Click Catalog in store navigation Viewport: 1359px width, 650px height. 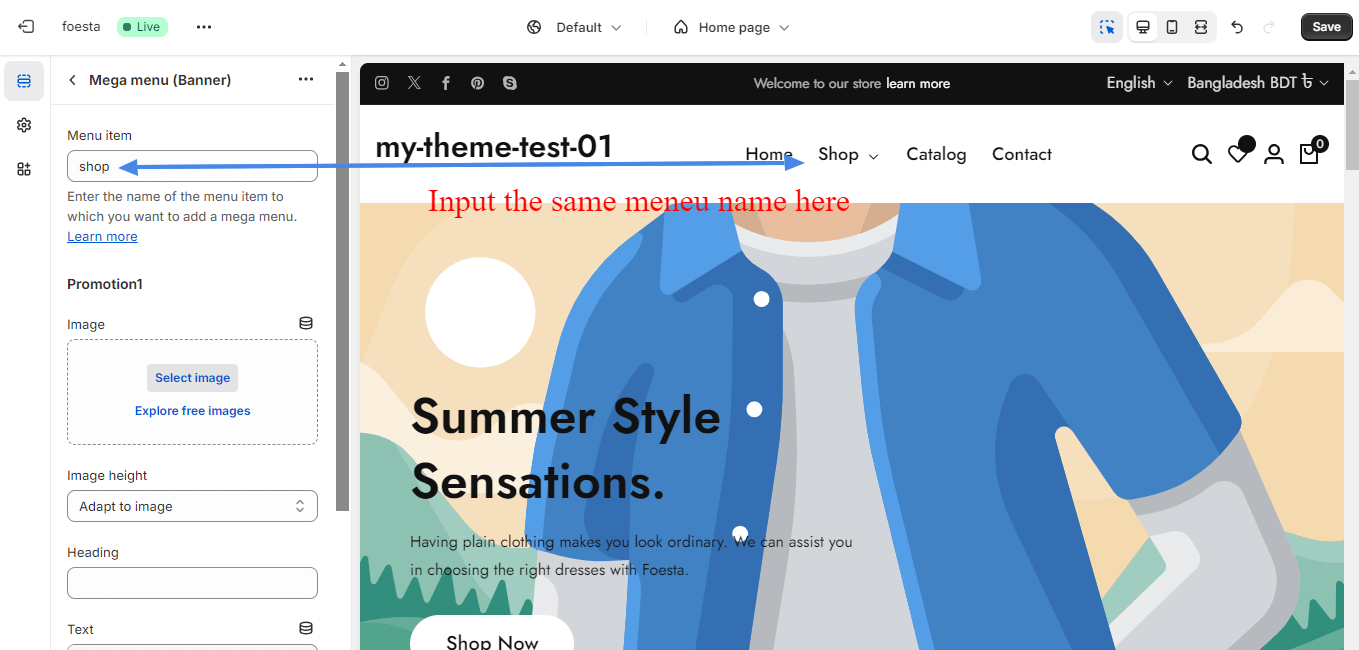(x=936, y=154)
